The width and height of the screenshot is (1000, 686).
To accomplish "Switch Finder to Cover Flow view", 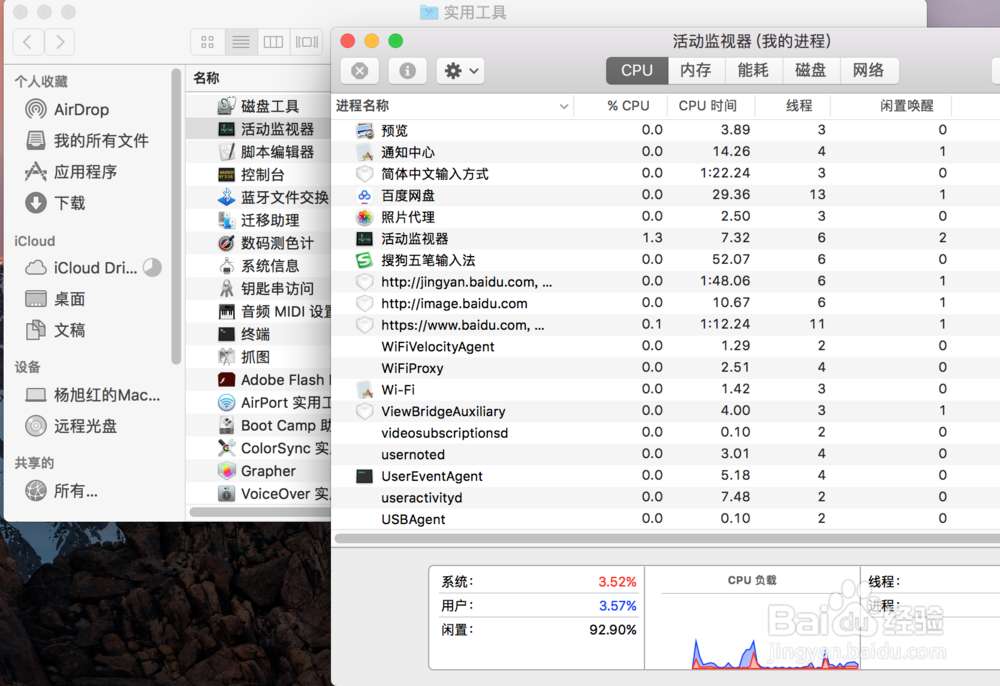I will coord(307,42).
